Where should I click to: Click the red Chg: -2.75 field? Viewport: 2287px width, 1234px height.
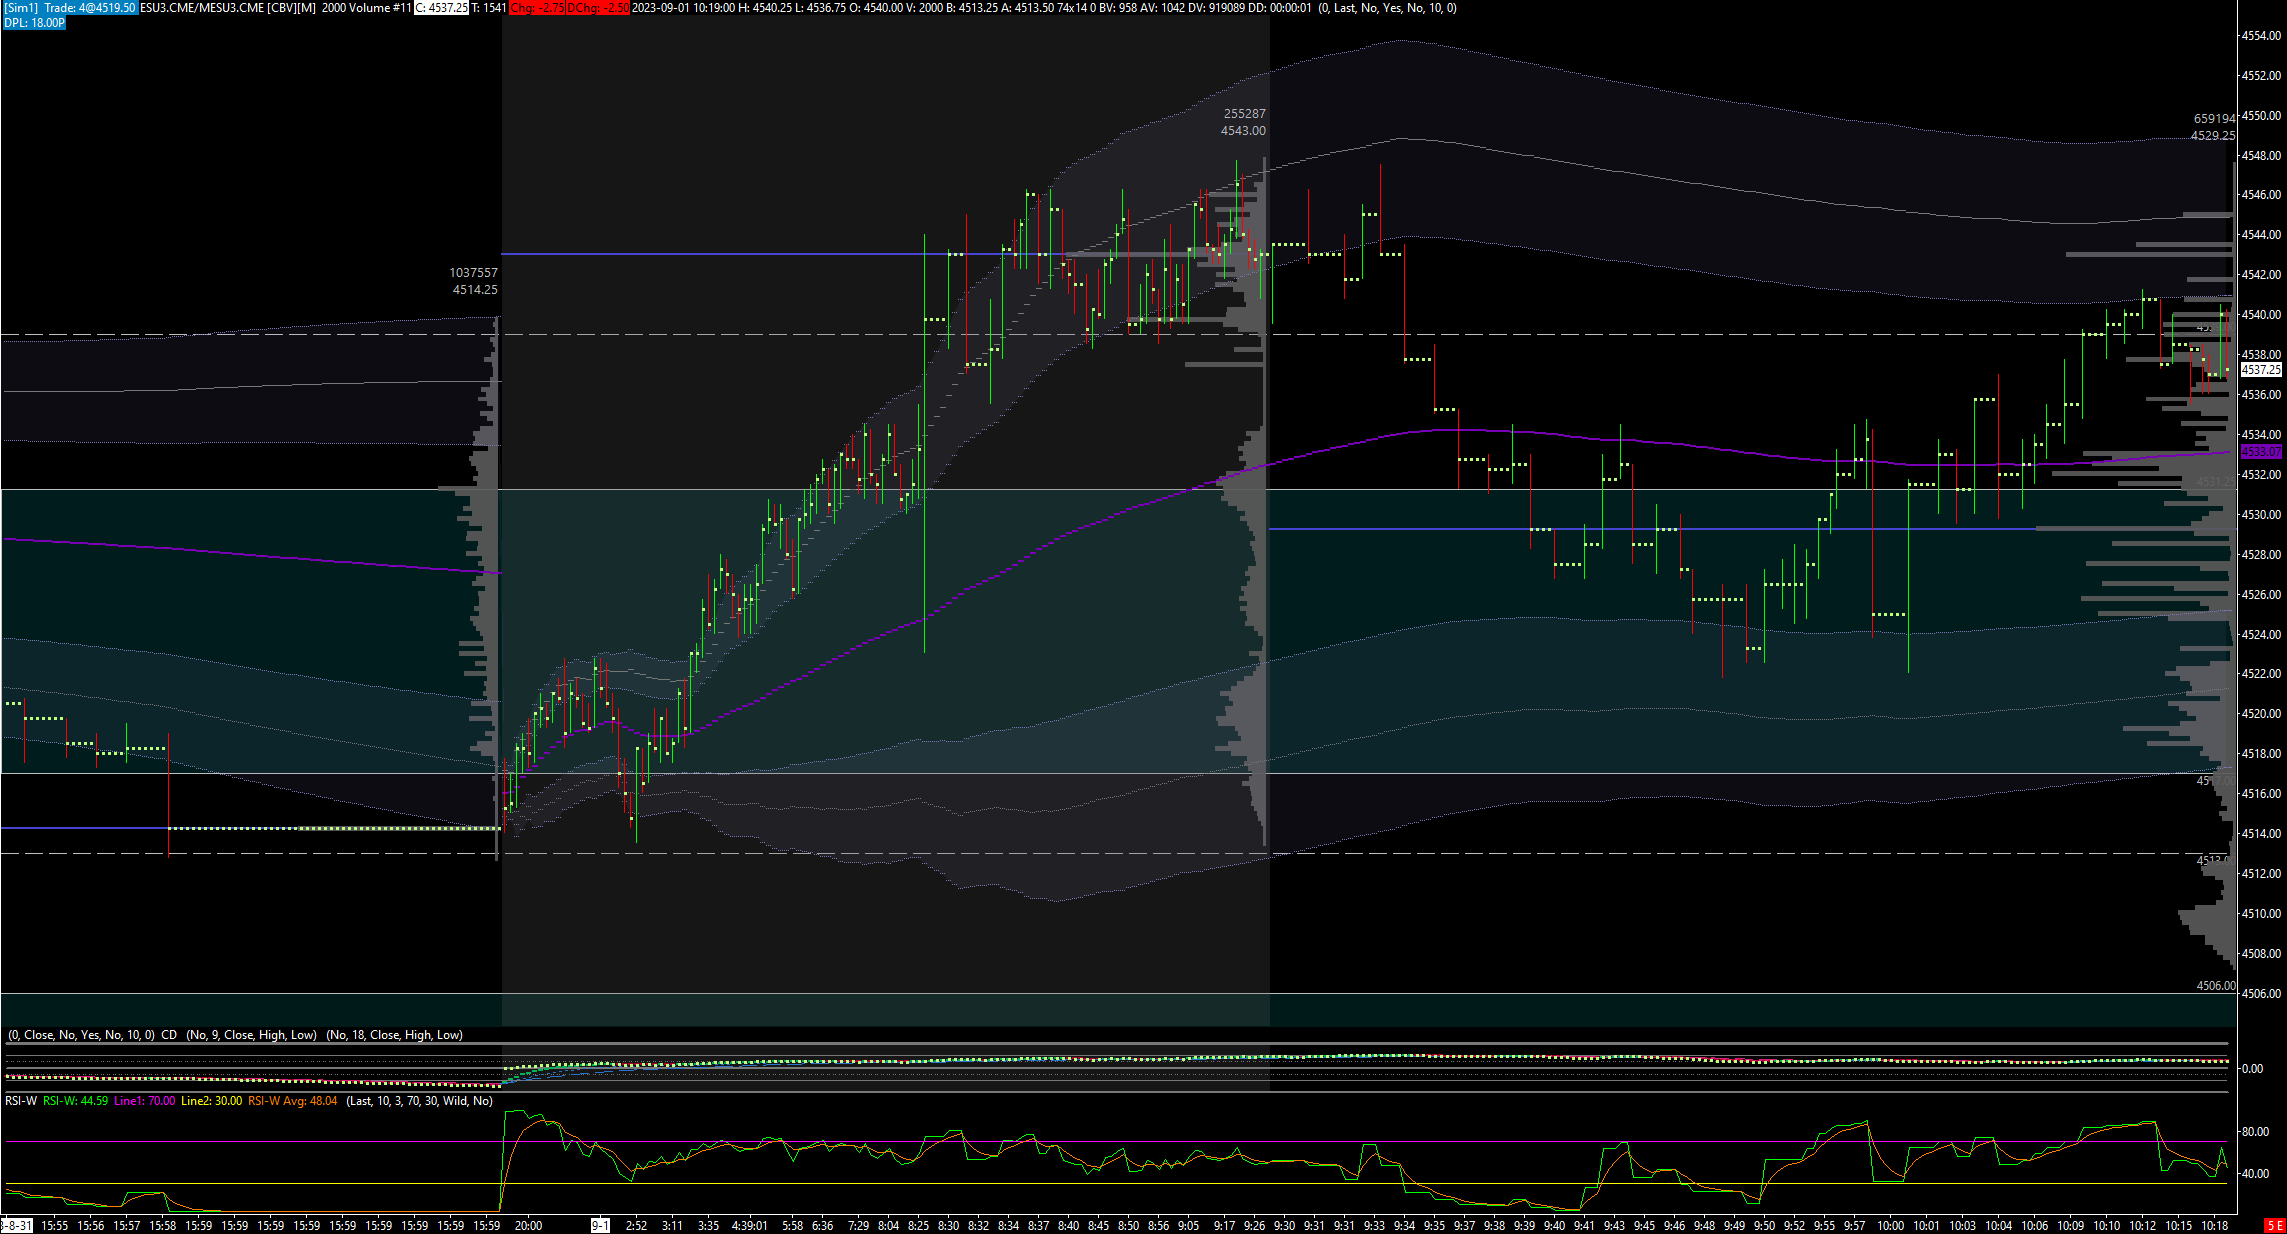[538, 8]
